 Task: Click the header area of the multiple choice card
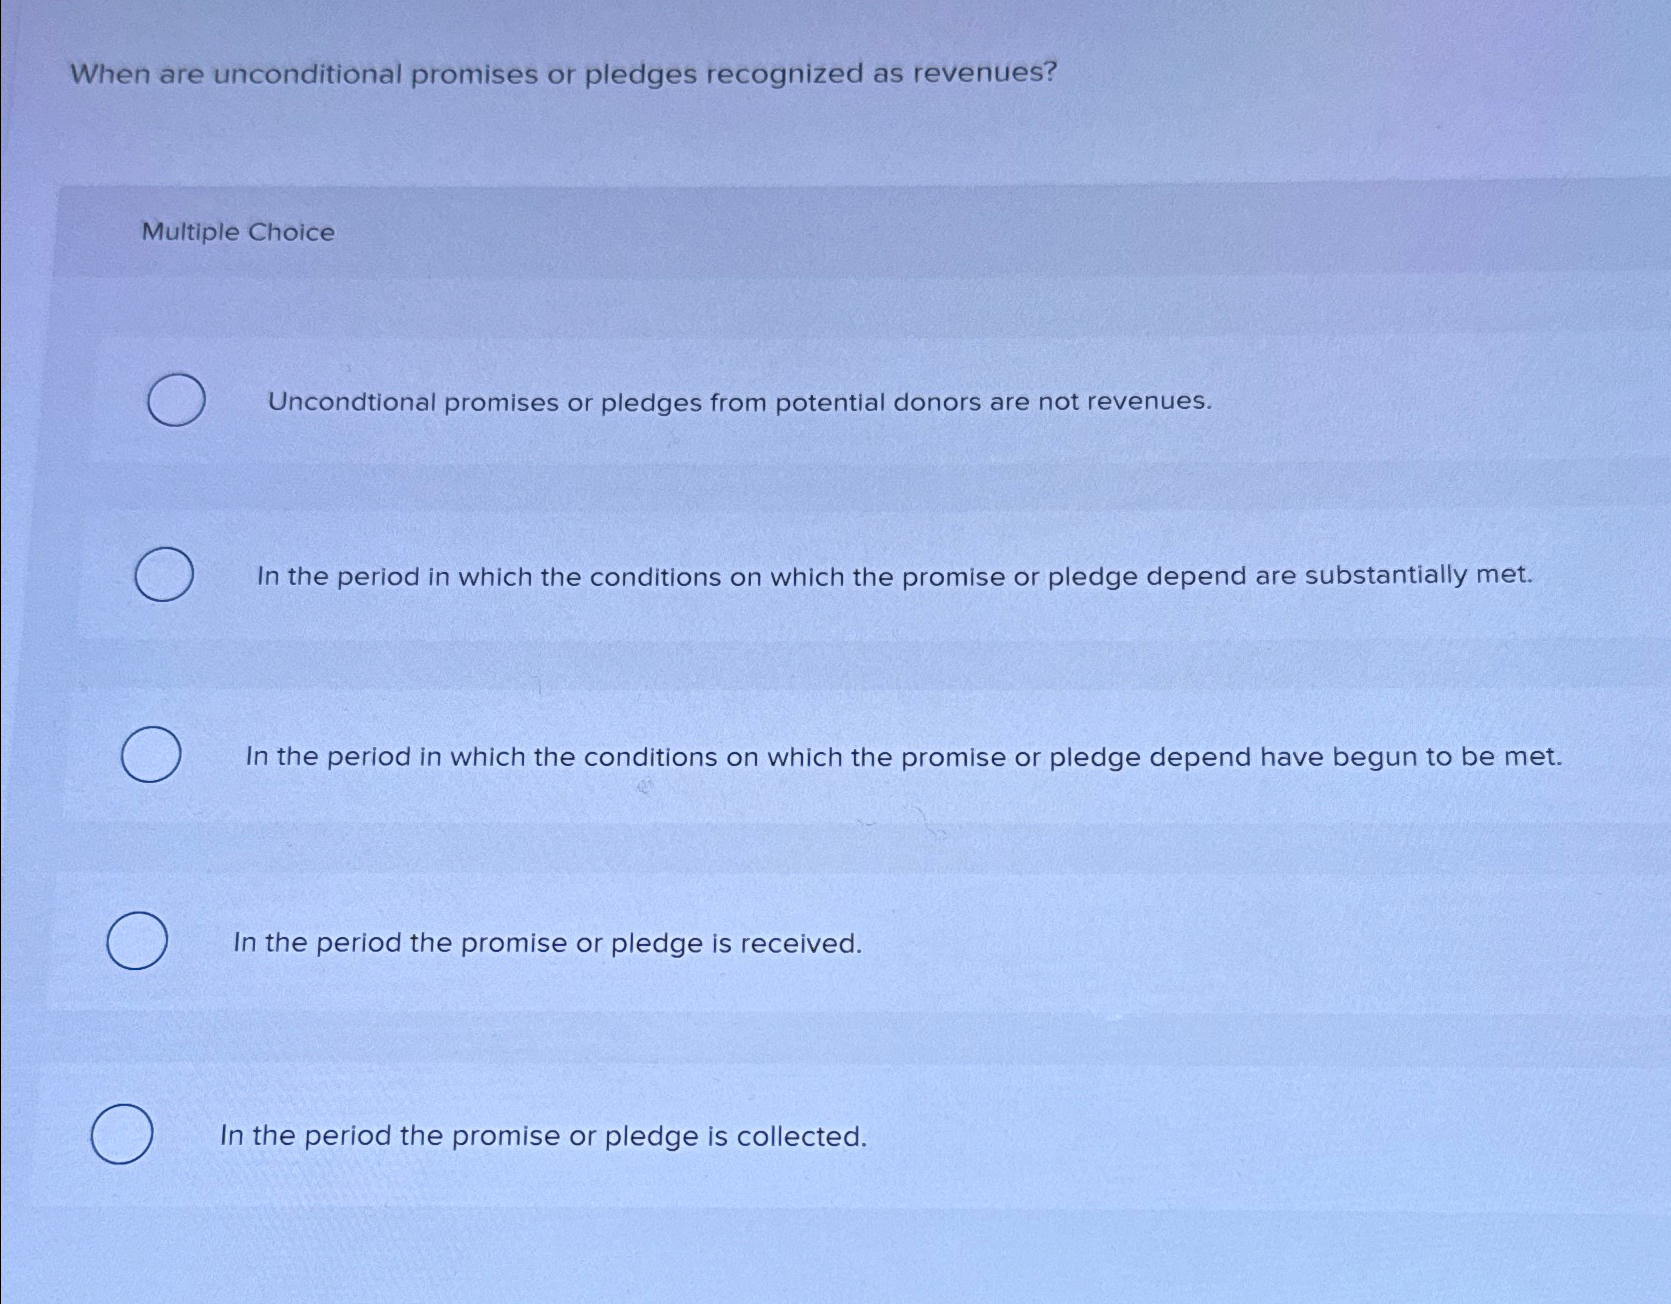click(x=800, y=230)
